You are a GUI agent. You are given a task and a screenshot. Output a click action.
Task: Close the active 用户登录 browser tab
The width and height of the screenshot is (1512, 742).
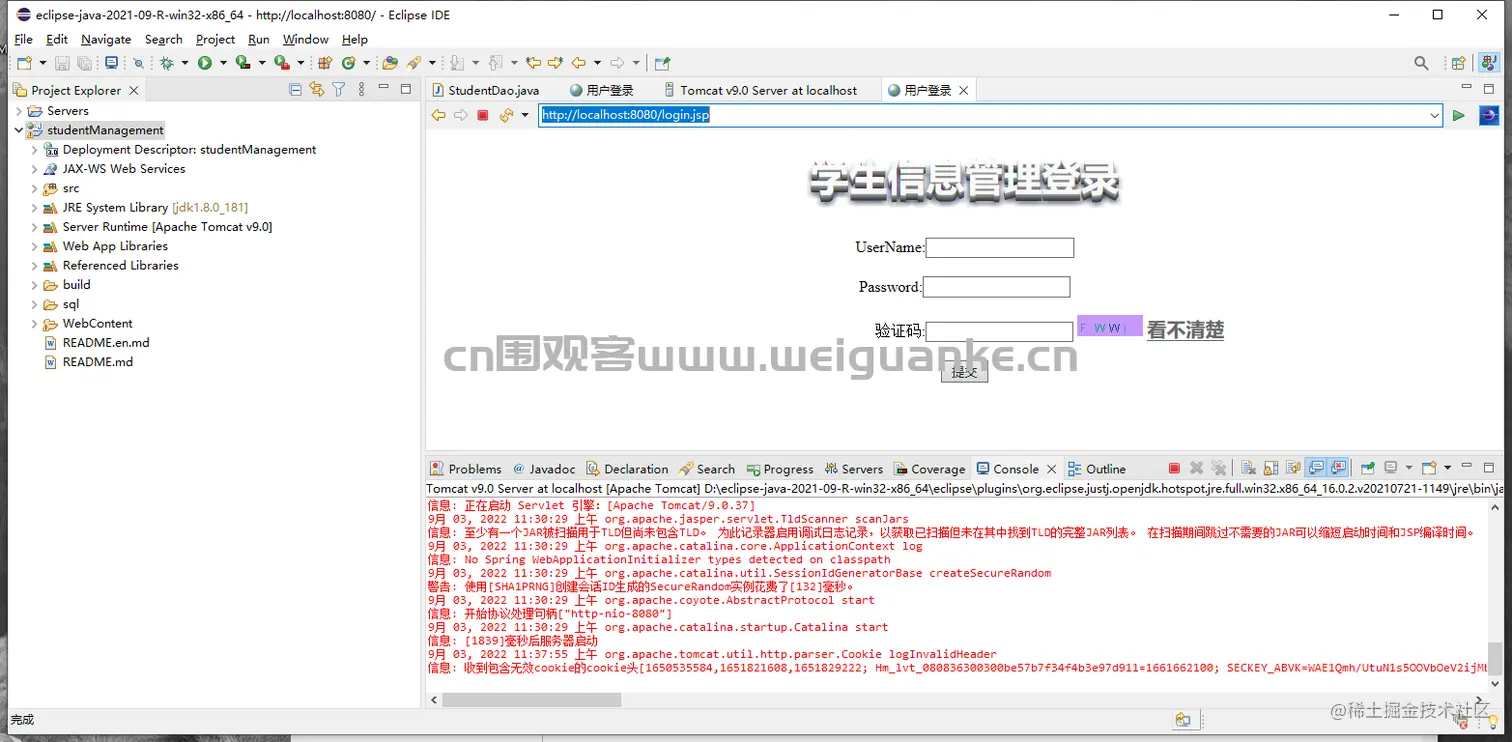click(x=963, y=90)
